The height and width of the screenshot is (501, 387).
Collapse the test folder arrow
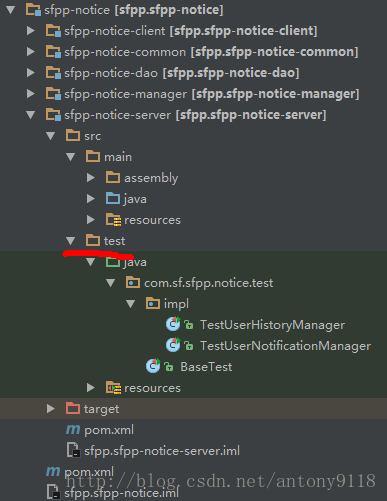tap(71, 241)
